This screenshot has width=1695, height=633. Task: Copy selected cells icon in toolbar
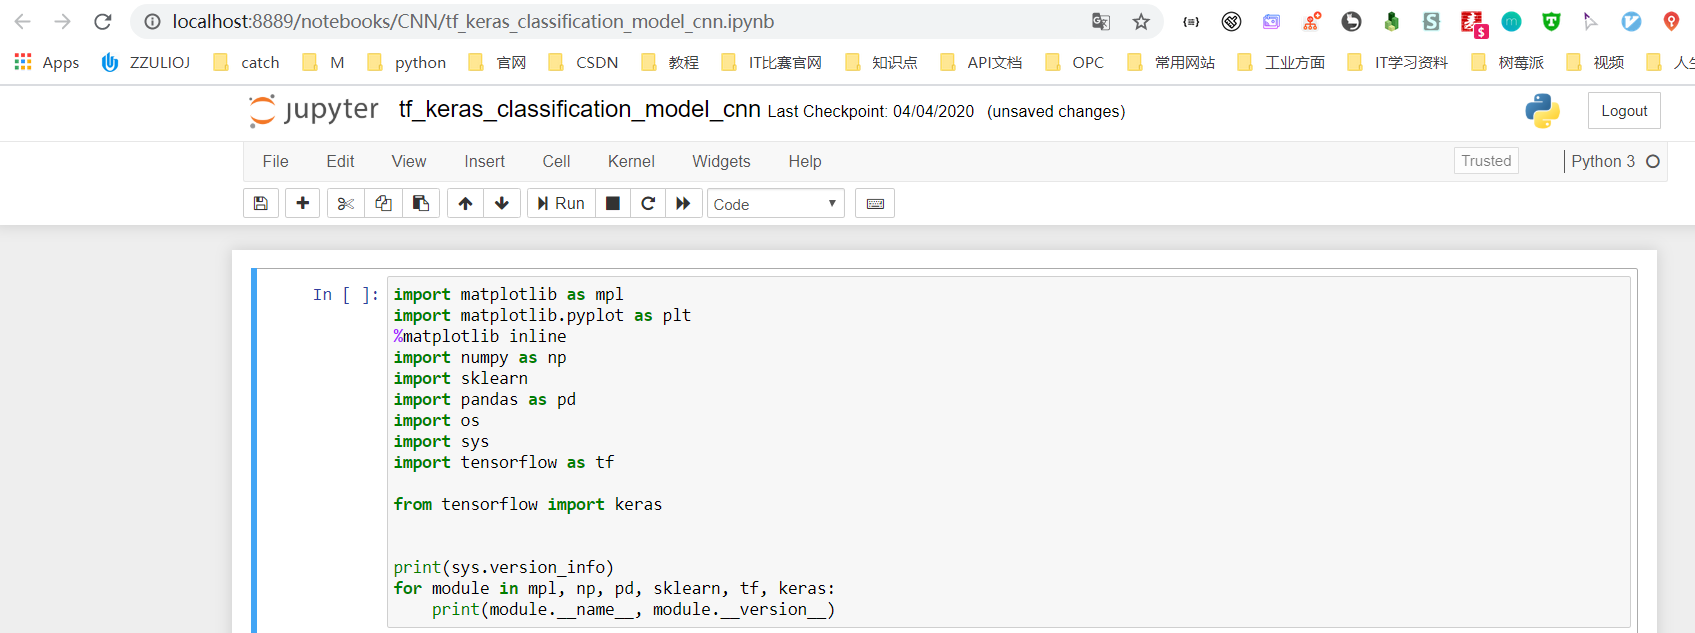(383, 203)
